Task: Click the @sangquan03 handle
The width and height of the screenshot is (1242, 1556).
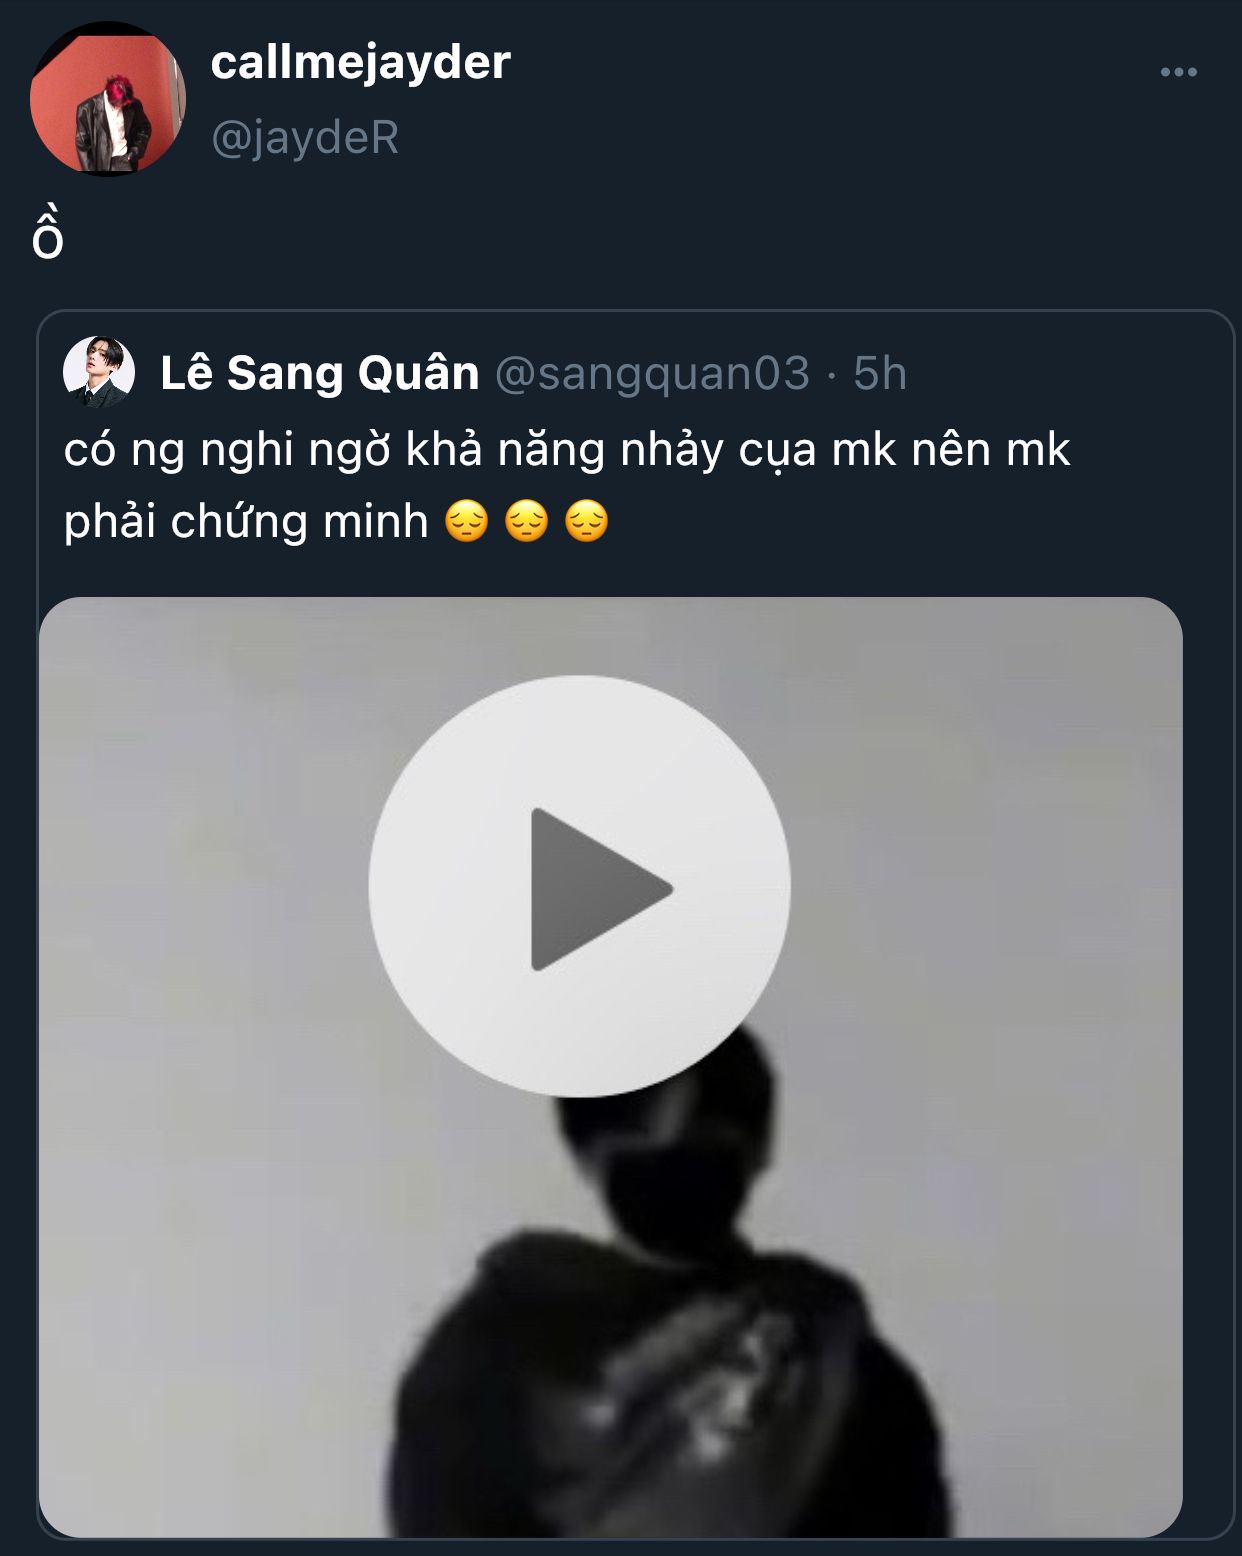Action: (x=652, y=373)
